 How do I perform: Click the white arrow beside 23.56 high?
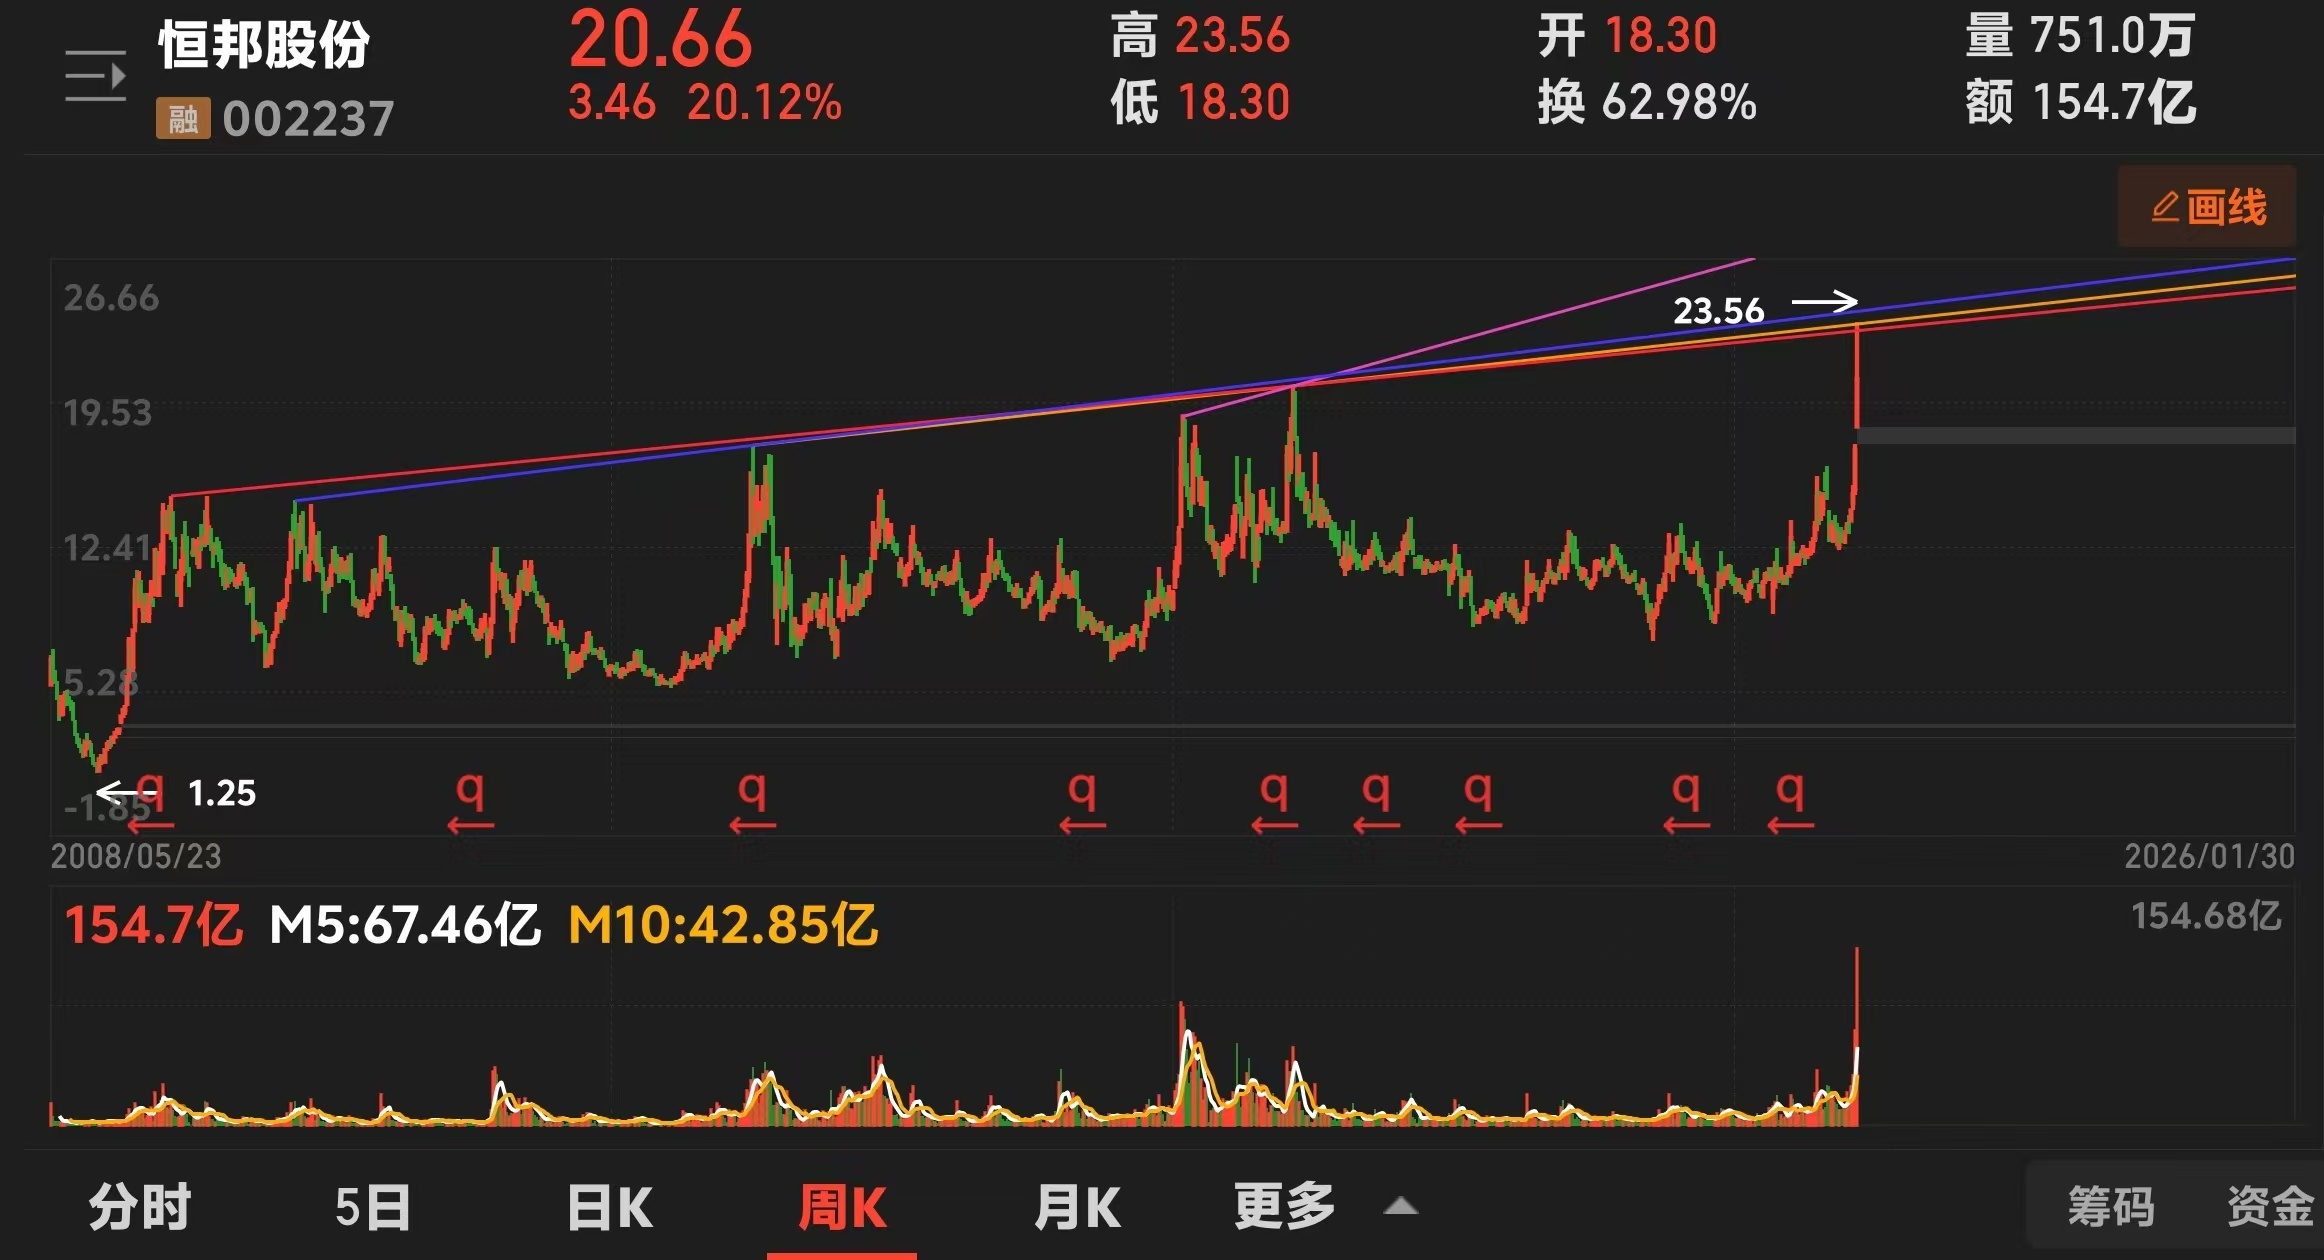tap(1824, 301)
